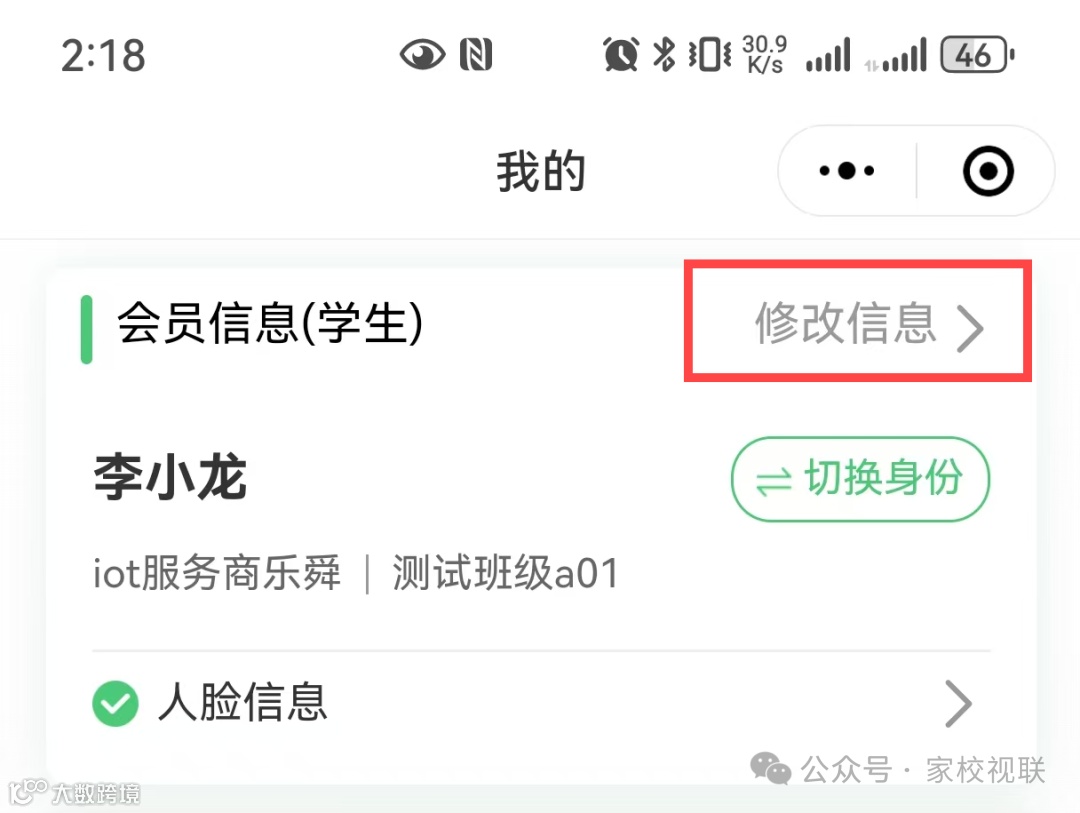Tap the 会员信息(学生) section header
The height and width of the screenshot is (813, 1080).
click(269, 324)
